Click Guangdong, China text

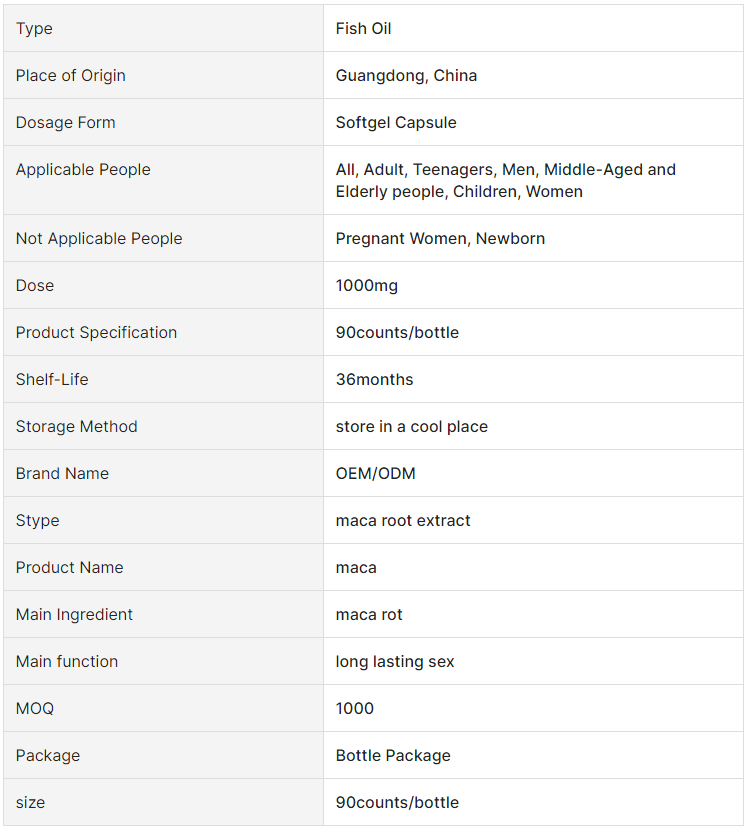tap(406, 76)
